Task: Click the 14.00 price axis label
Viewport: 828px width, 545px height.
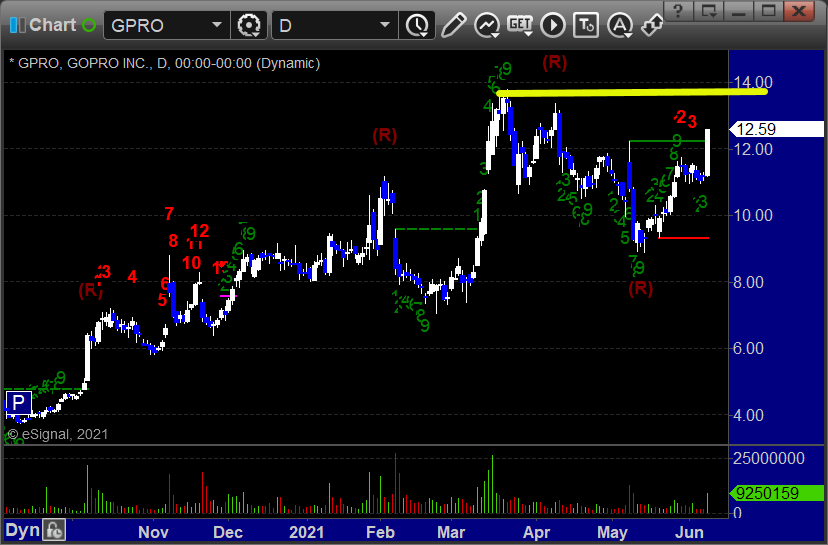Action: [753, 82]
